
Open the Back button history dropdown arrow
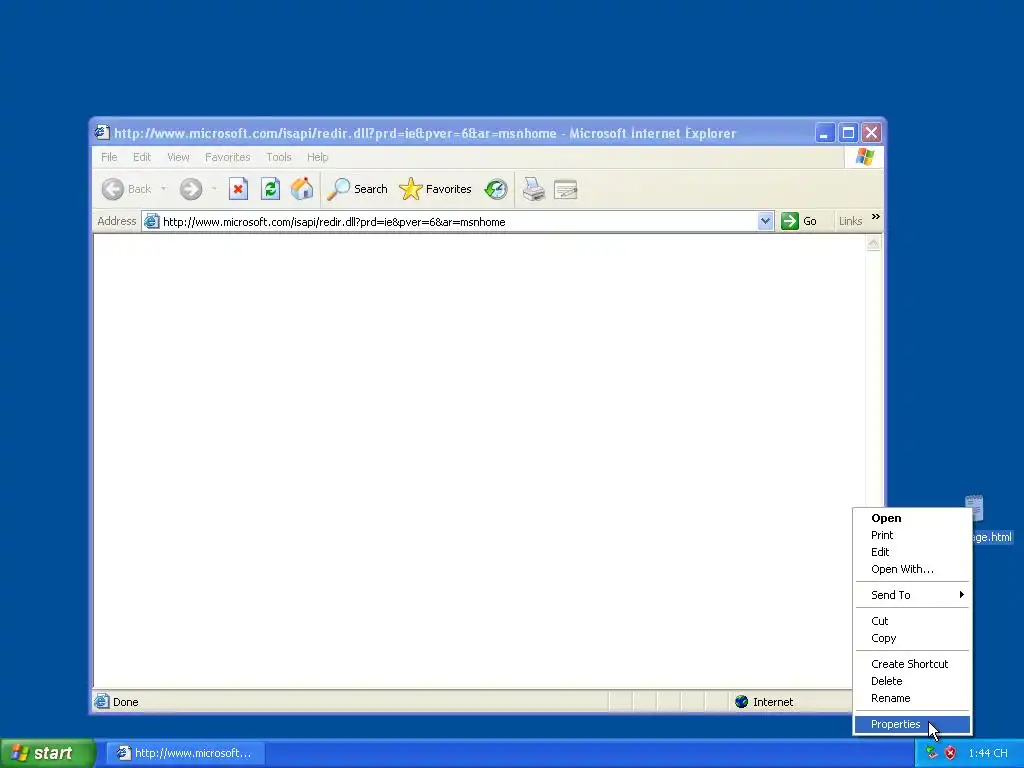coord(163,189)
